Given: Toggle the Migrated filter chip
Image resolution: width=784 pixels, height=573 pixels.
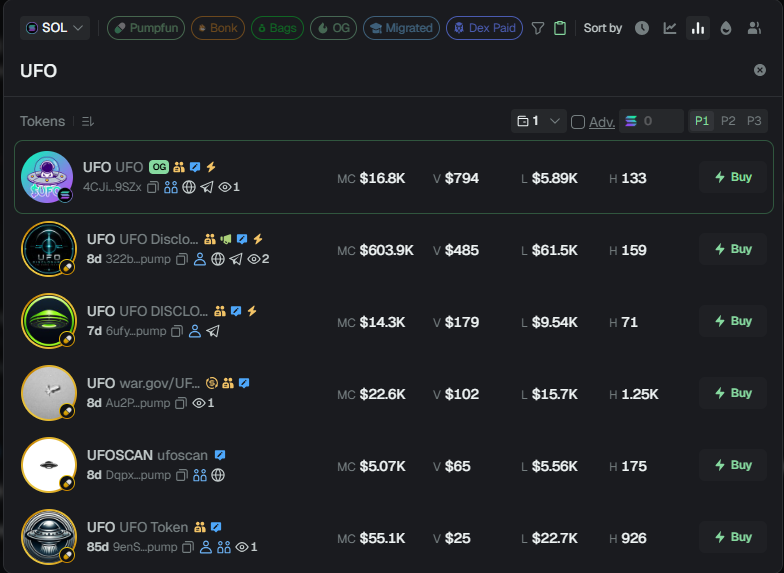Looking at the screenshot, I should [402, 28].
